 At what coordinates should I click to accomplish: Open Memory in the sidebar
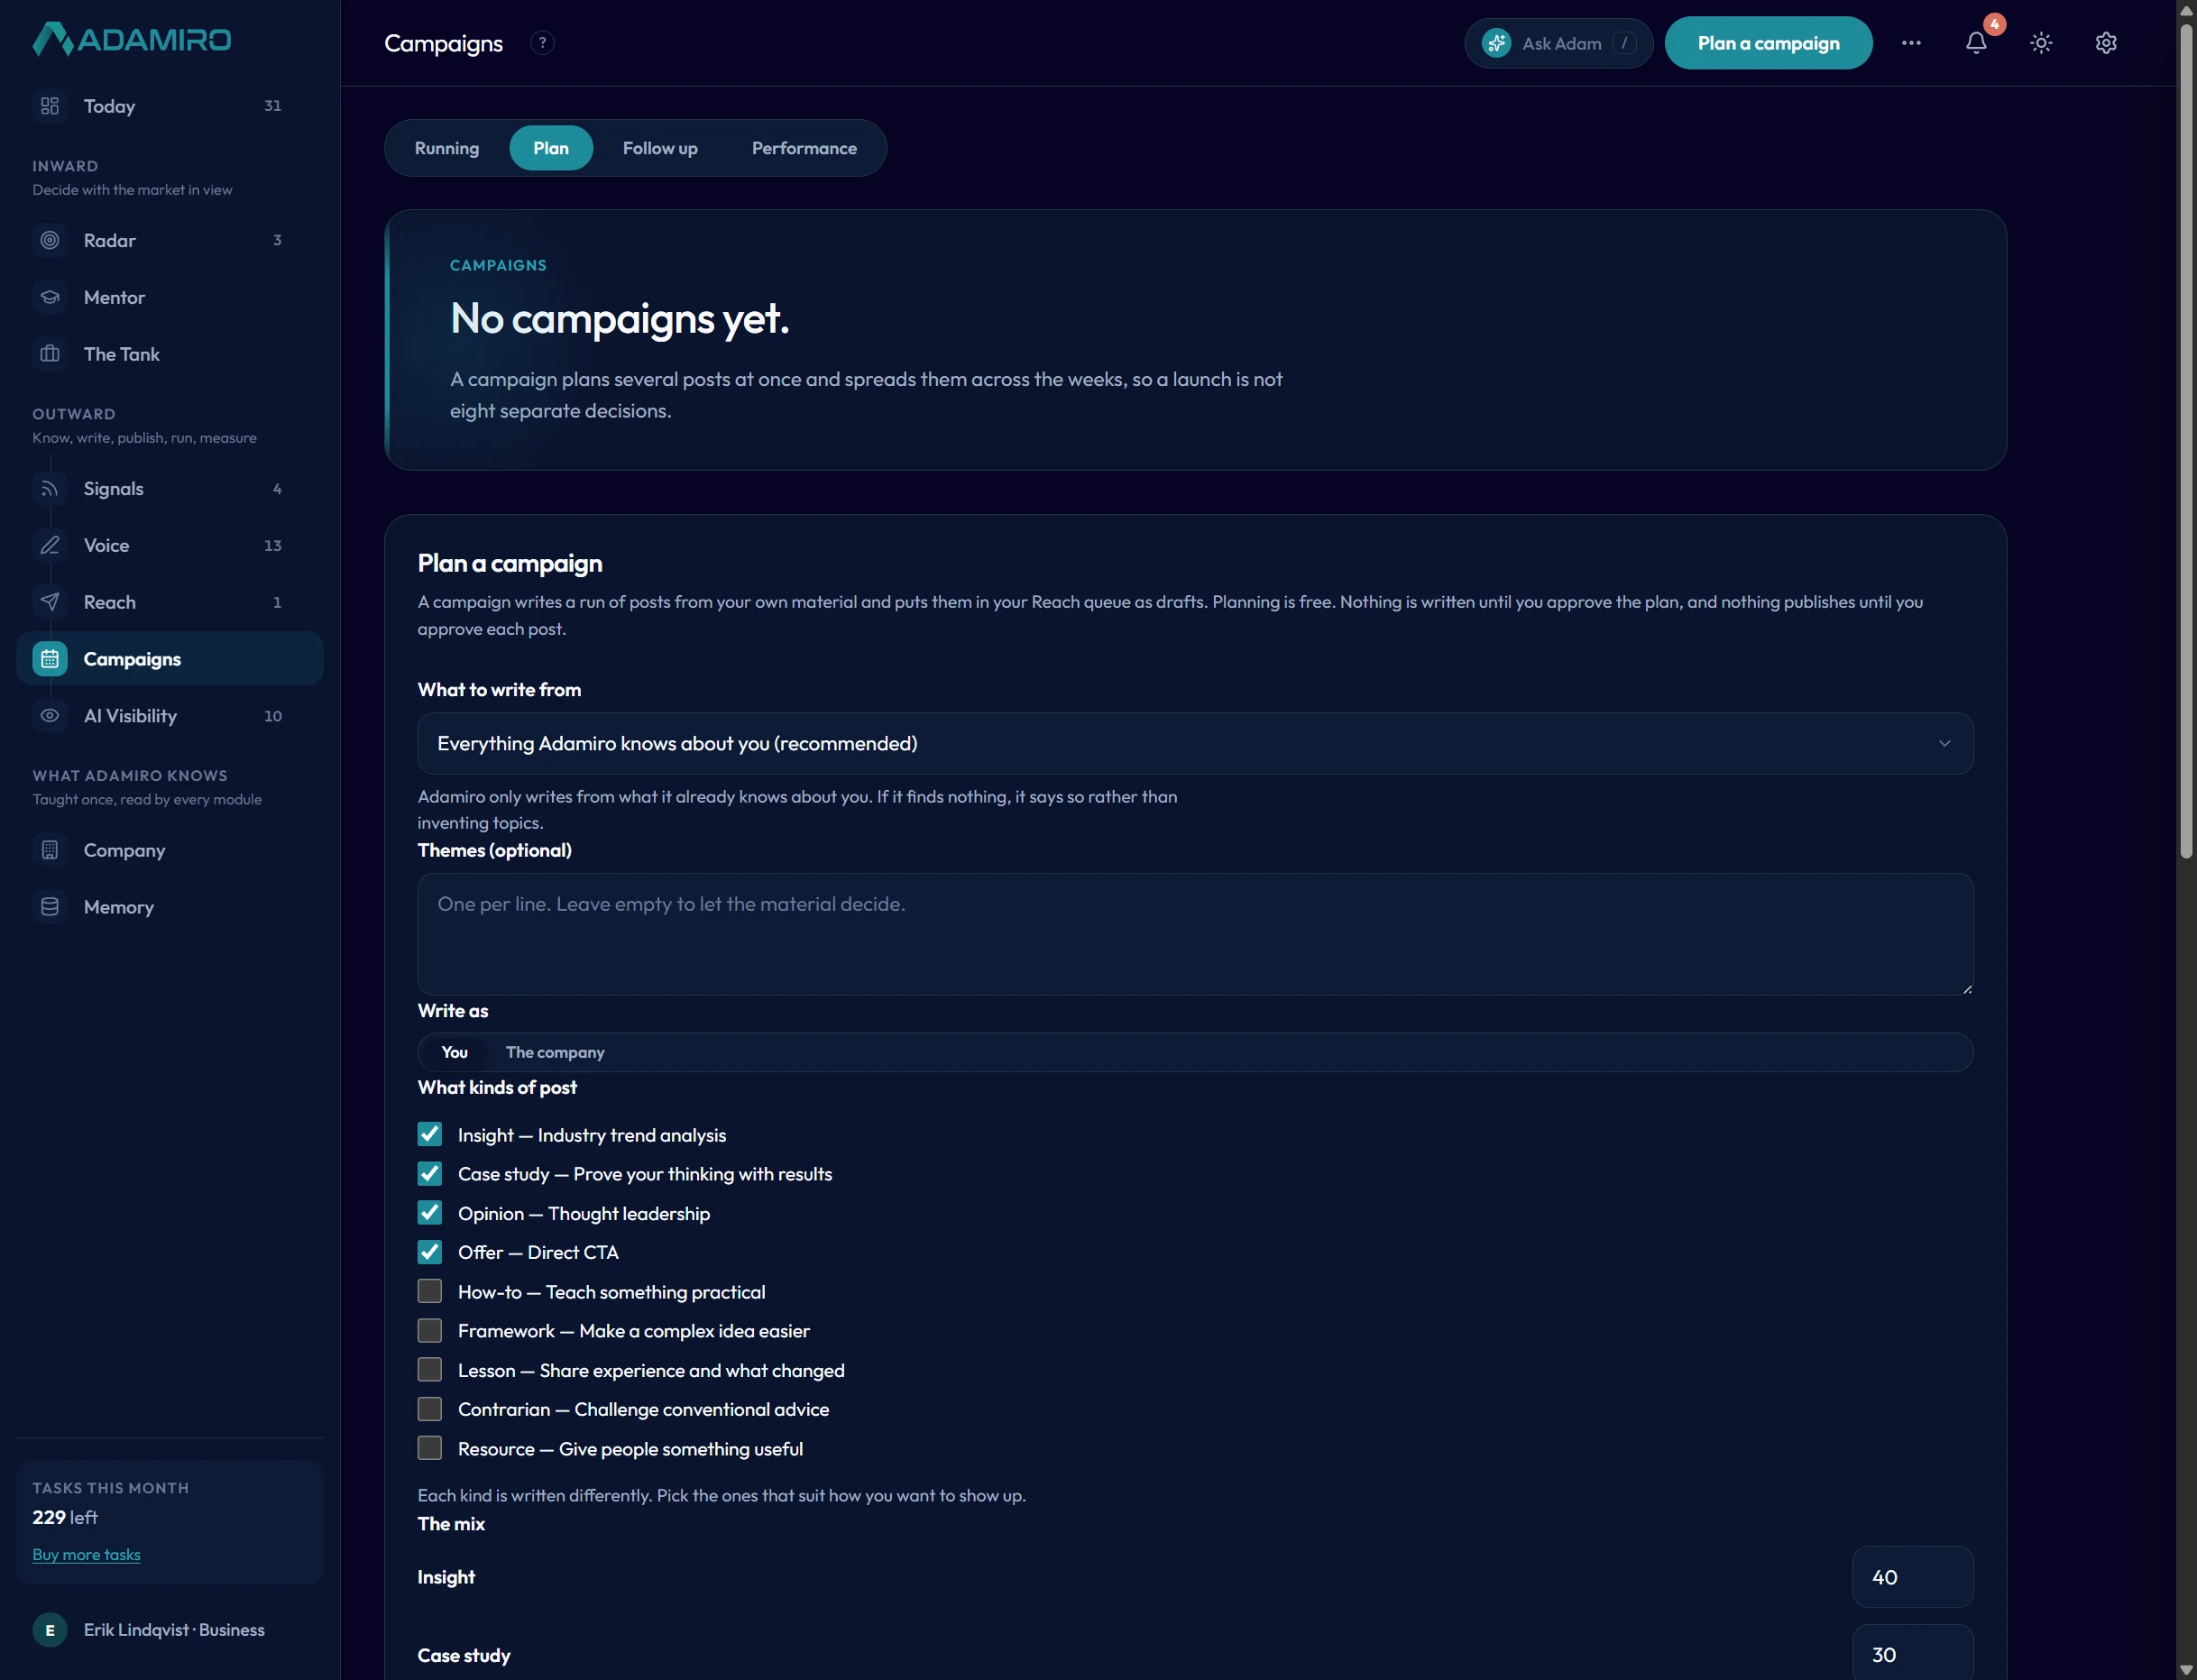tap(170, 907)
